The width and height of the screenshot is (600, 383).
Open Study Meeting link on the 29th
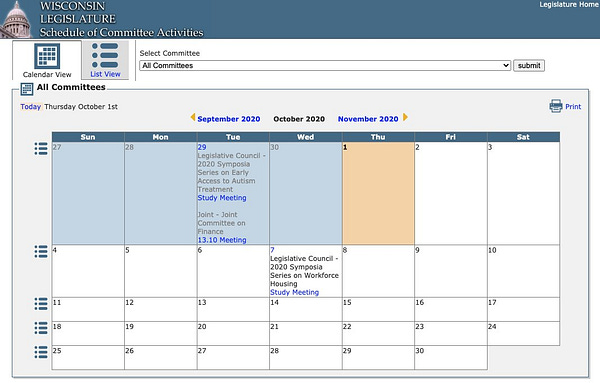coord(222,198)
